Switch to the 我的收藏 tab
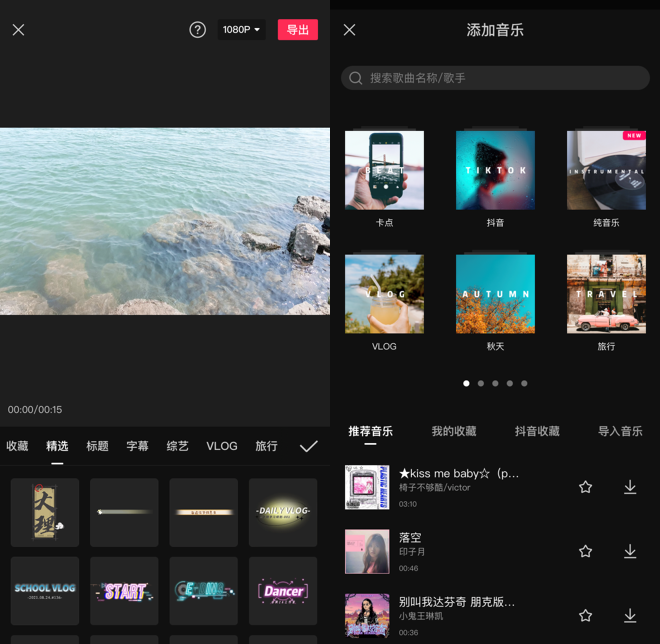Viewport: 660px width, 644px height. click(x=454, y=431)
